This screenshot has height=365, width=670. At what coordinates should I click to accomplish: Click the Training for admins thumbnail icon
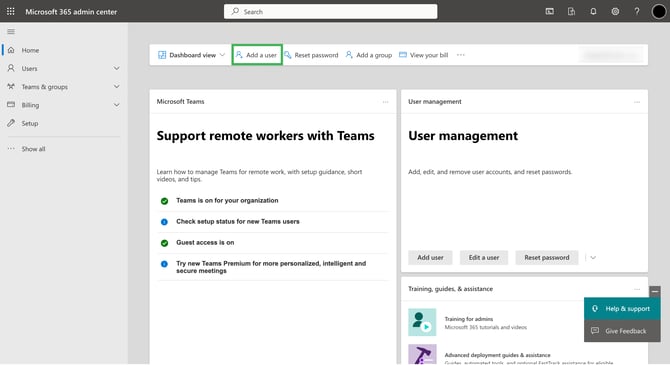(x=422, y=322)
